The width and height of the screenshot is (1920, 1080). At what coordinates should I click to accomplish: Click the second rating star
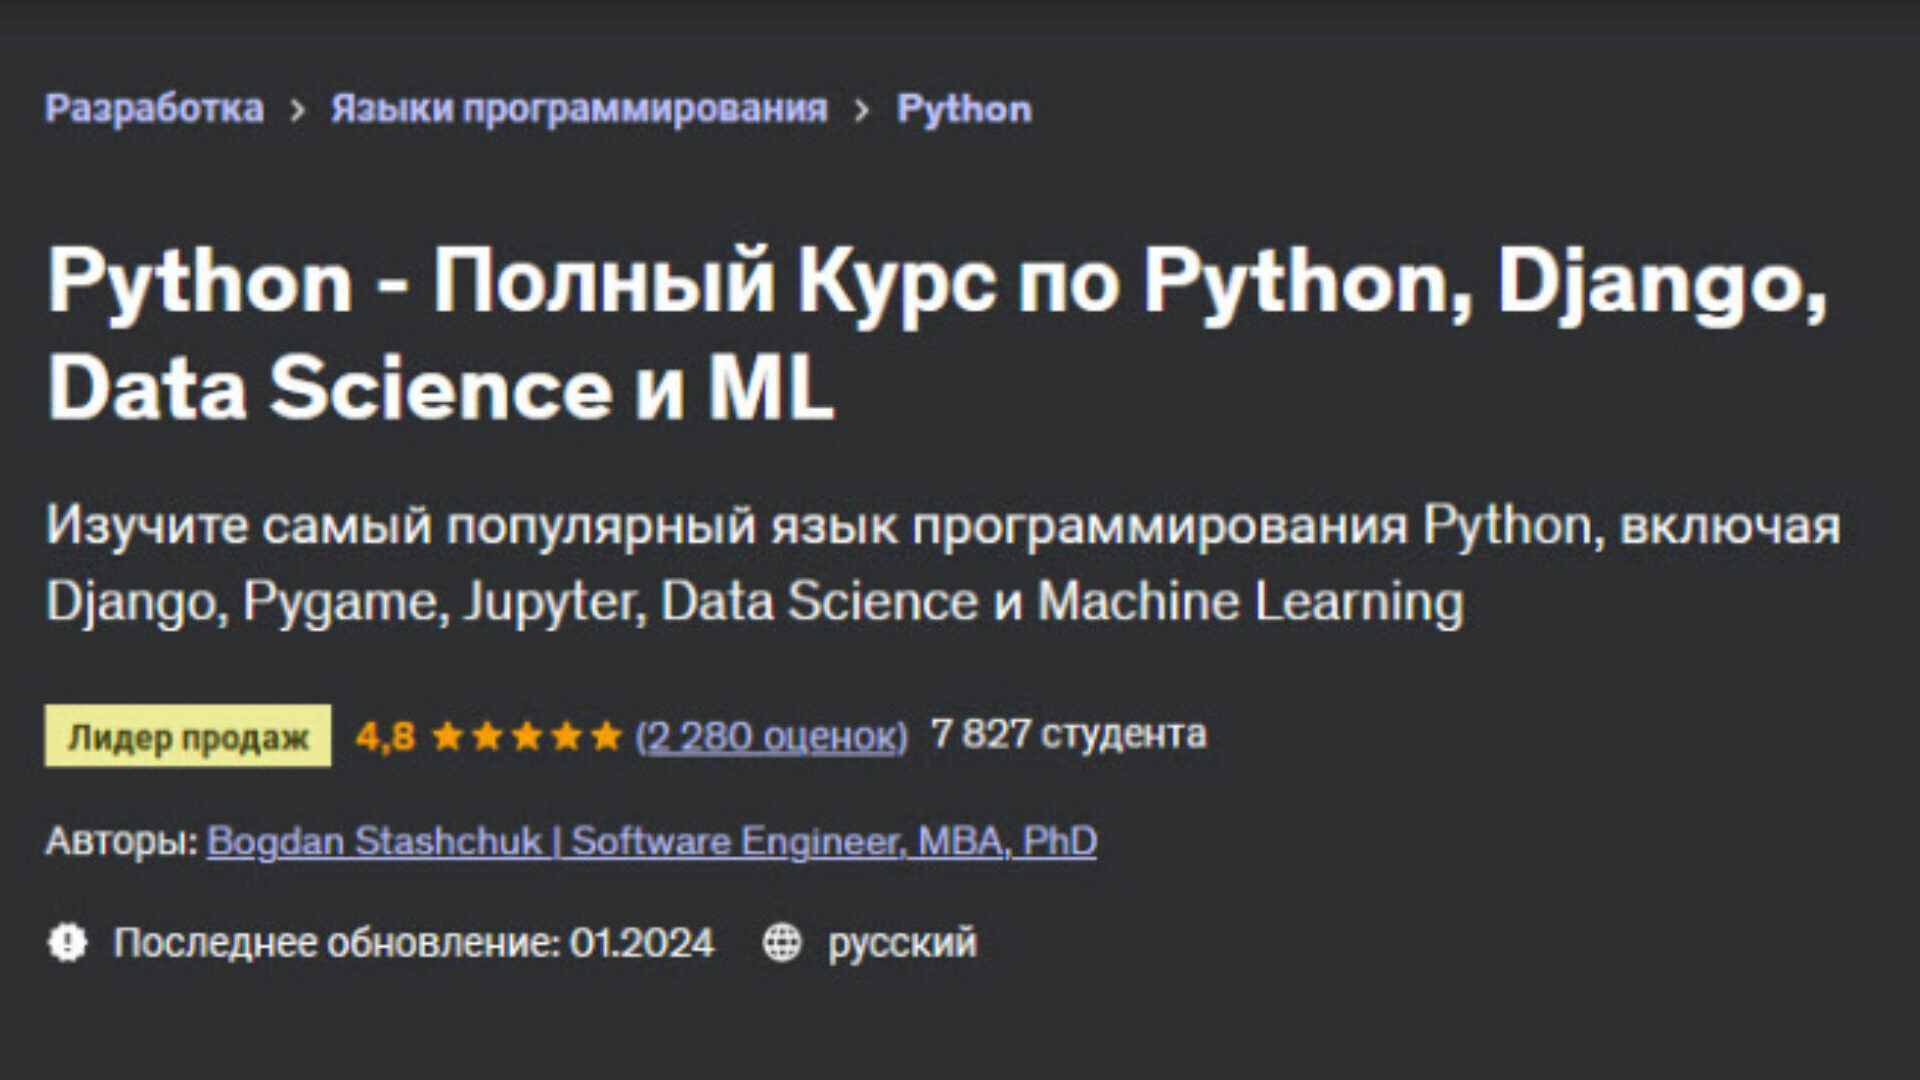[487, 737]
